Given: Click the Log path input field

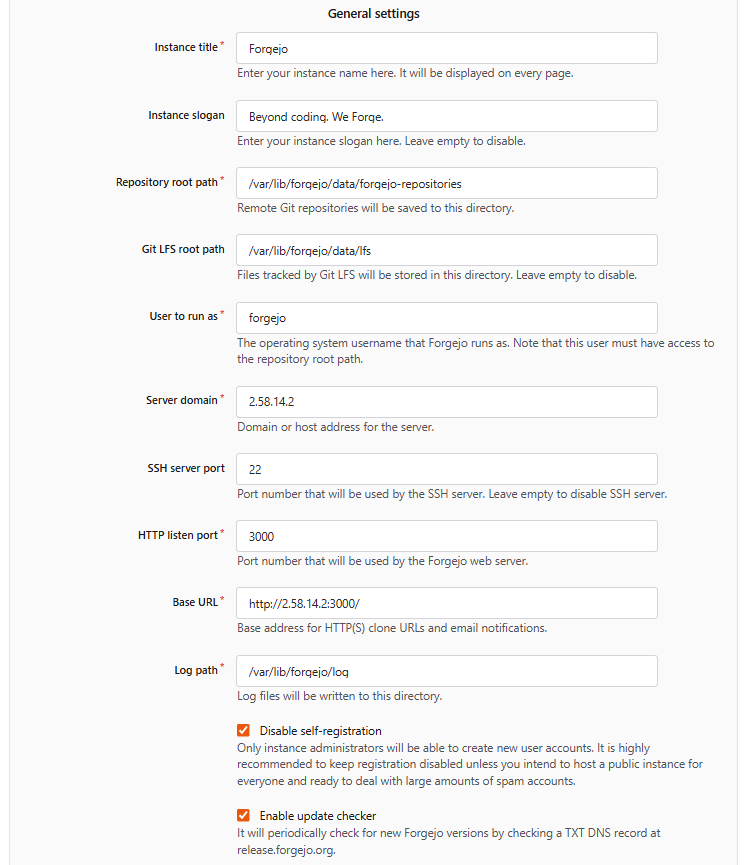Looking at the screenshot, I should click(445, 670).
